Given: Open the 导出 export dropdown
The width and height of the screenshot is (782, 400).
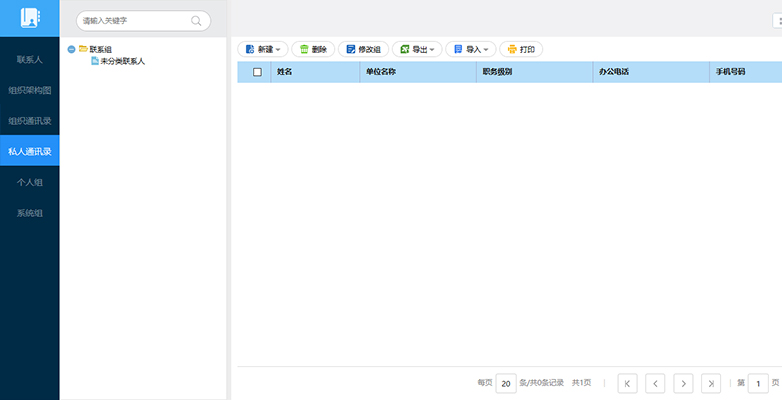Looking at the screenshot, I should point(417,49).
